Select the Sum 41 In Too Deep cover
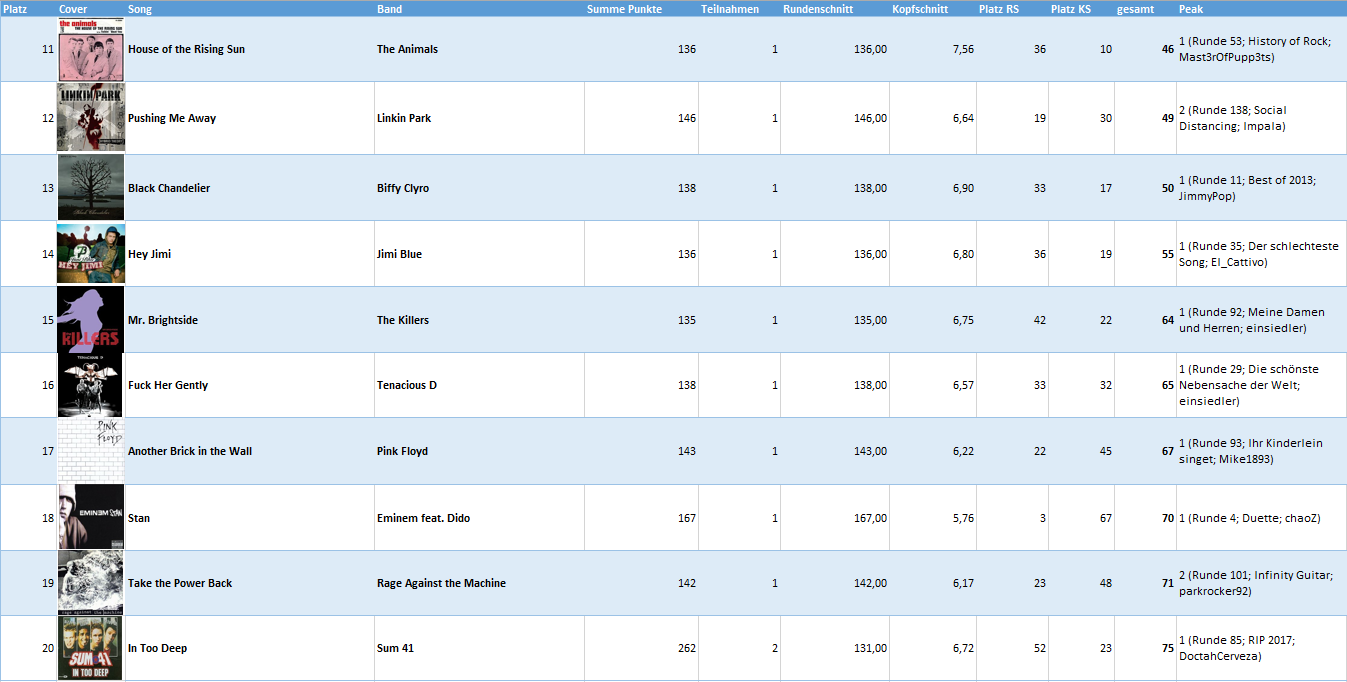This screenshot has height=682, width=1347. click(x=91, y=647)
